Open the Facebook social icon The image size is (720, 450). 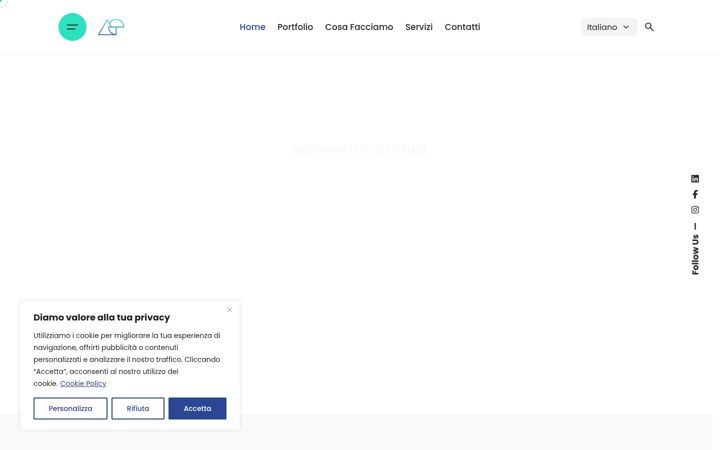(695, 194)
